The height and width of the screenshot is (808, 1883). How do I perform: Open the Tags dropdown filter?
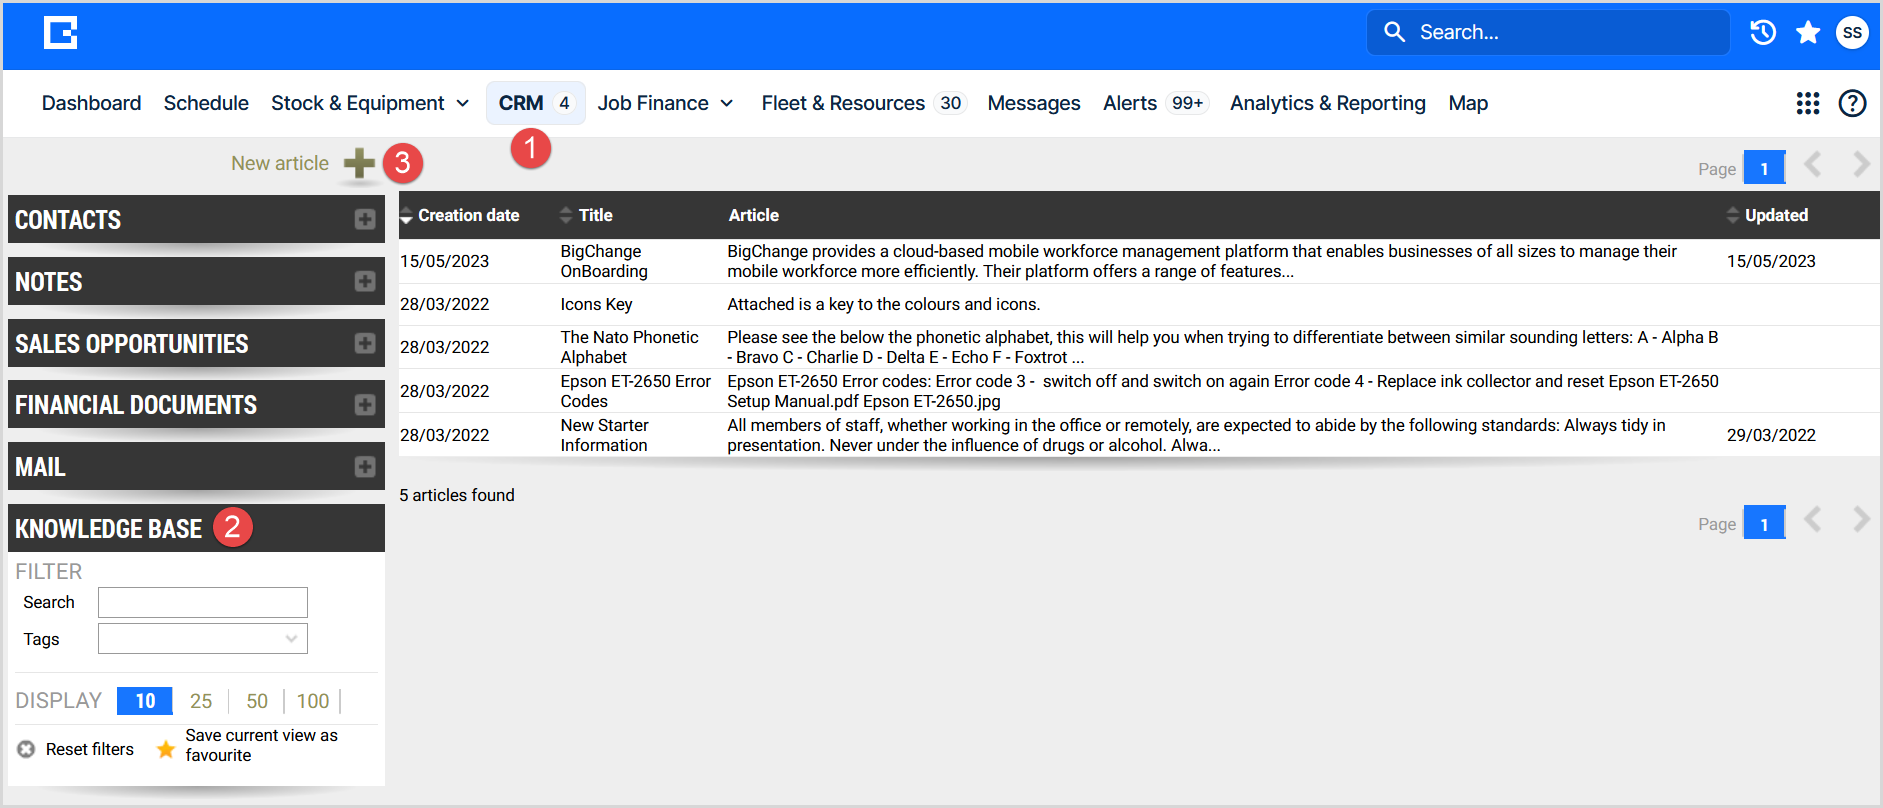pyautogui.click(x=203, y=639)
